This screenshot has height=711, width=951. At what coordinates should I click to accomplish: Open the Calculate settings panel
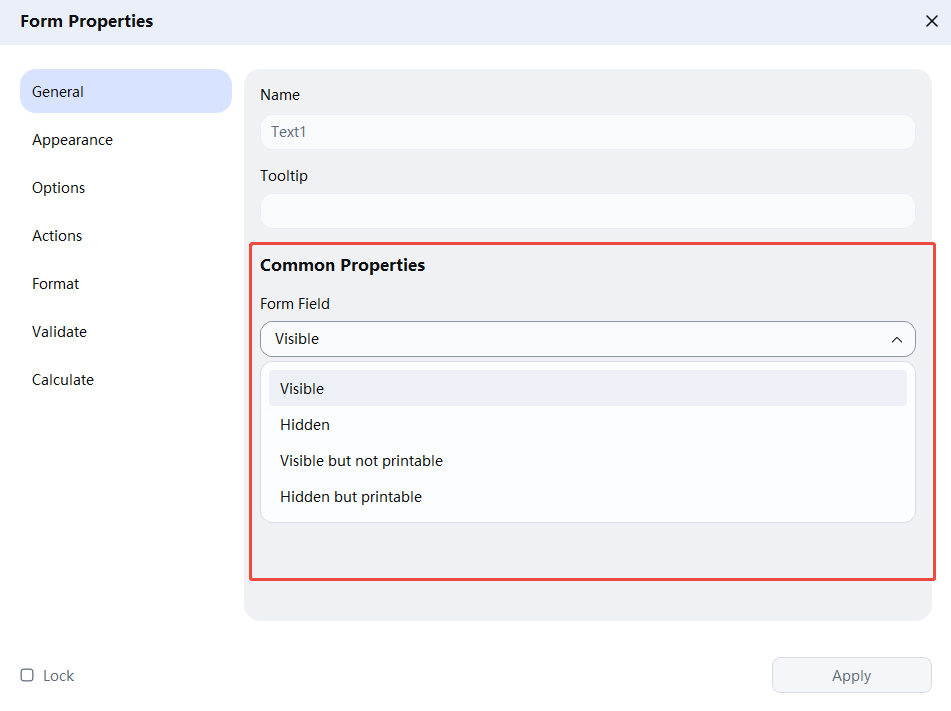[62, 379]
